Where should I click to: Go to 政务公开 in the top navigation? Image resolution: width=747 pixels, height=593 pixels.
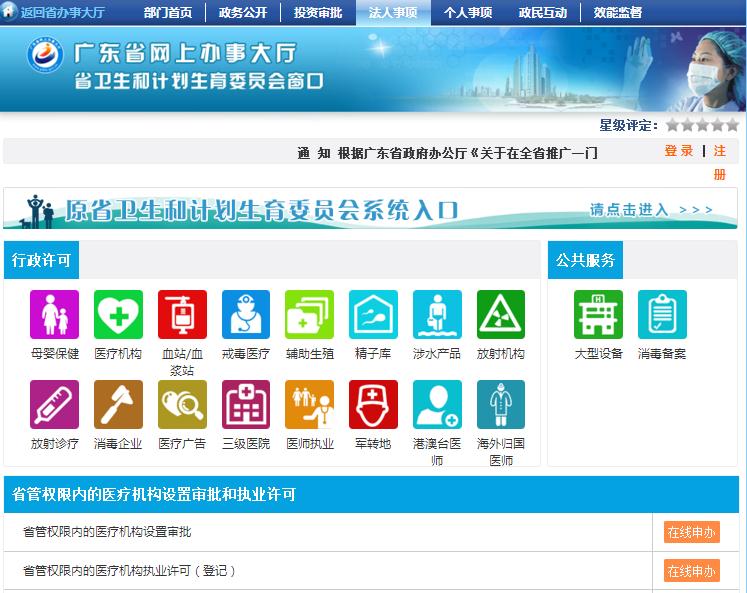pyautogui.click(x=243, y=12)
